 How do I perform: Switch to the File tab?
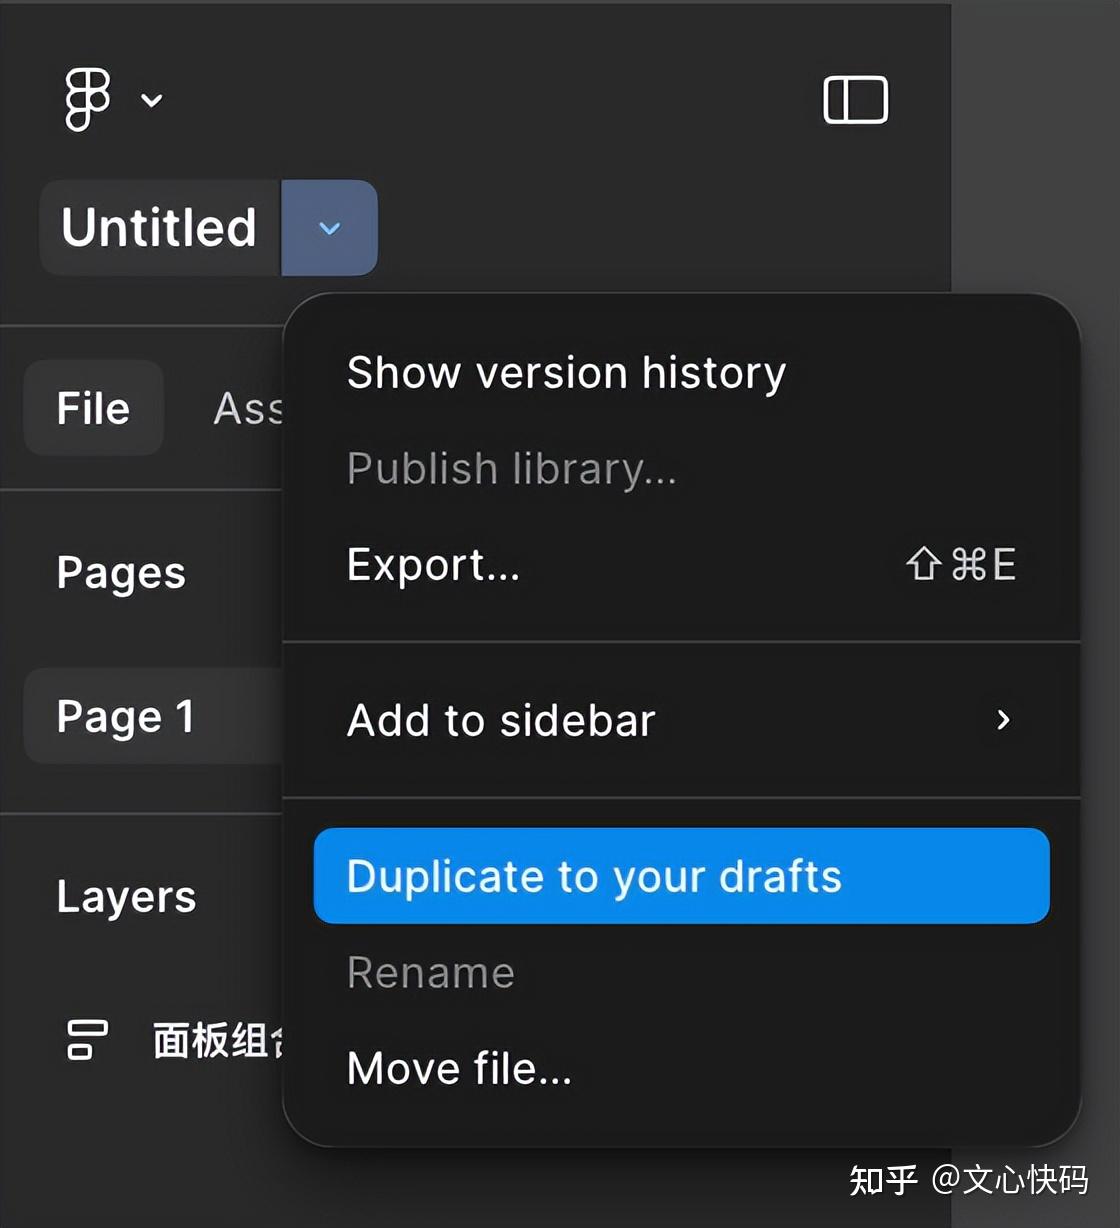[x=94, y=408]
